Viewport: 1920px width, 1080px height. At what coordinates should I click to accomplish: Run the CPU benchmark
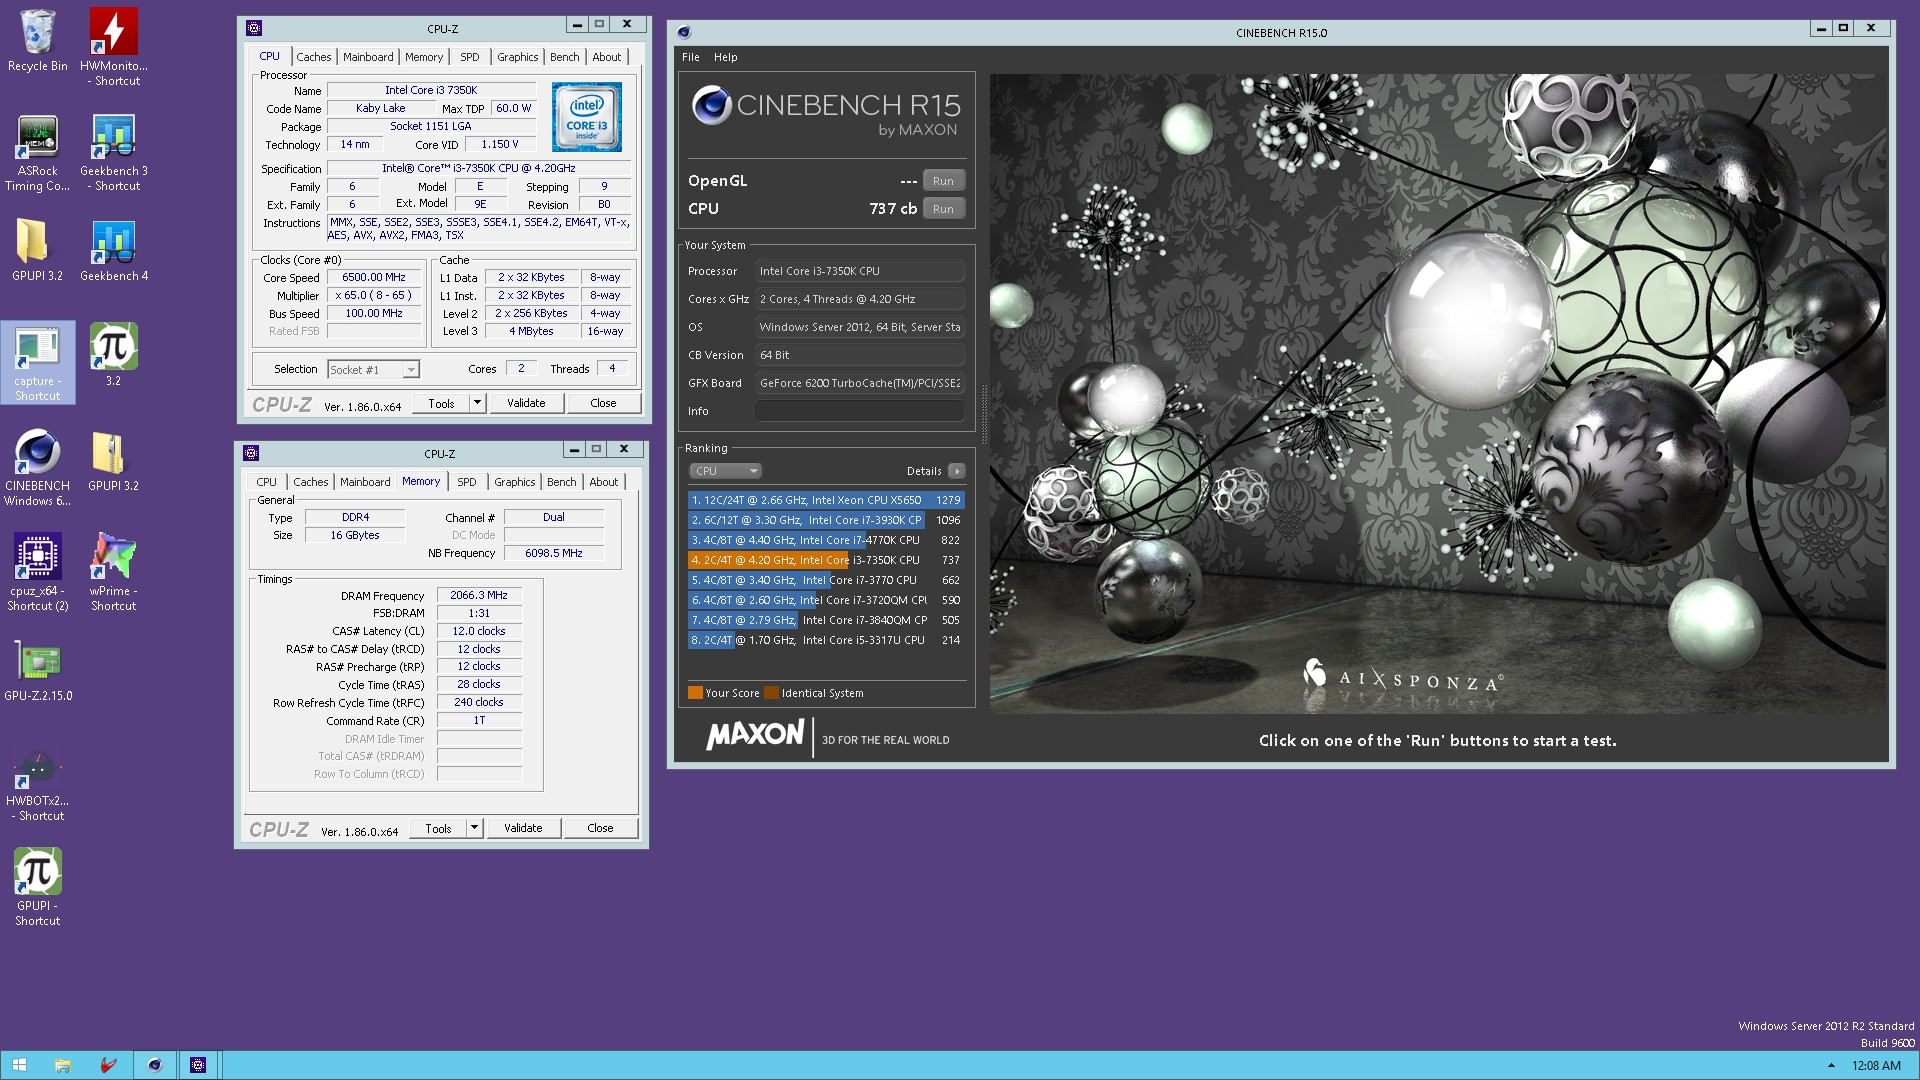[x=943, y=209]
